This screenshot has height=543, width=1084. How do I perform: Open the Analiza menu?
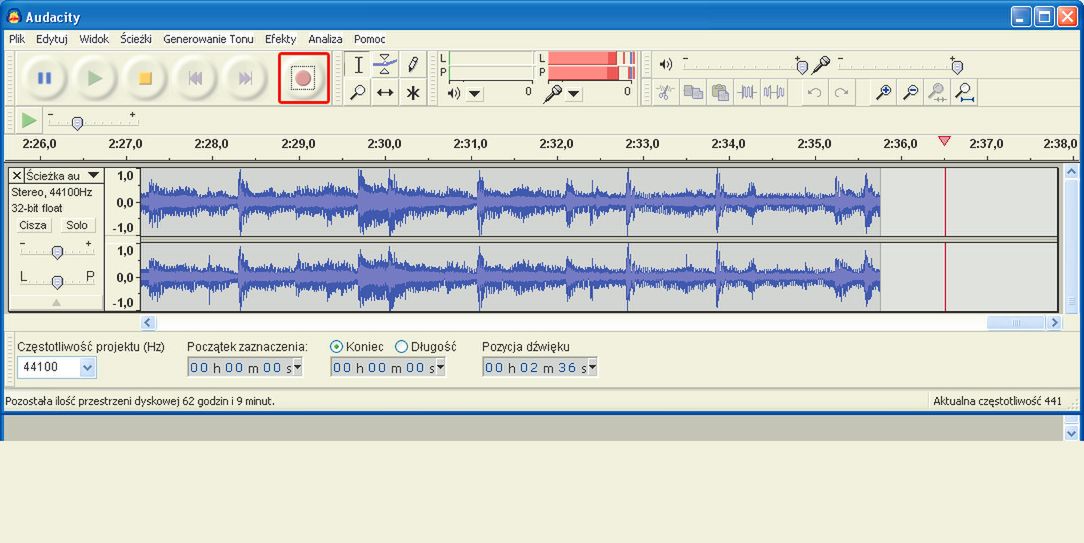point(325,39)
